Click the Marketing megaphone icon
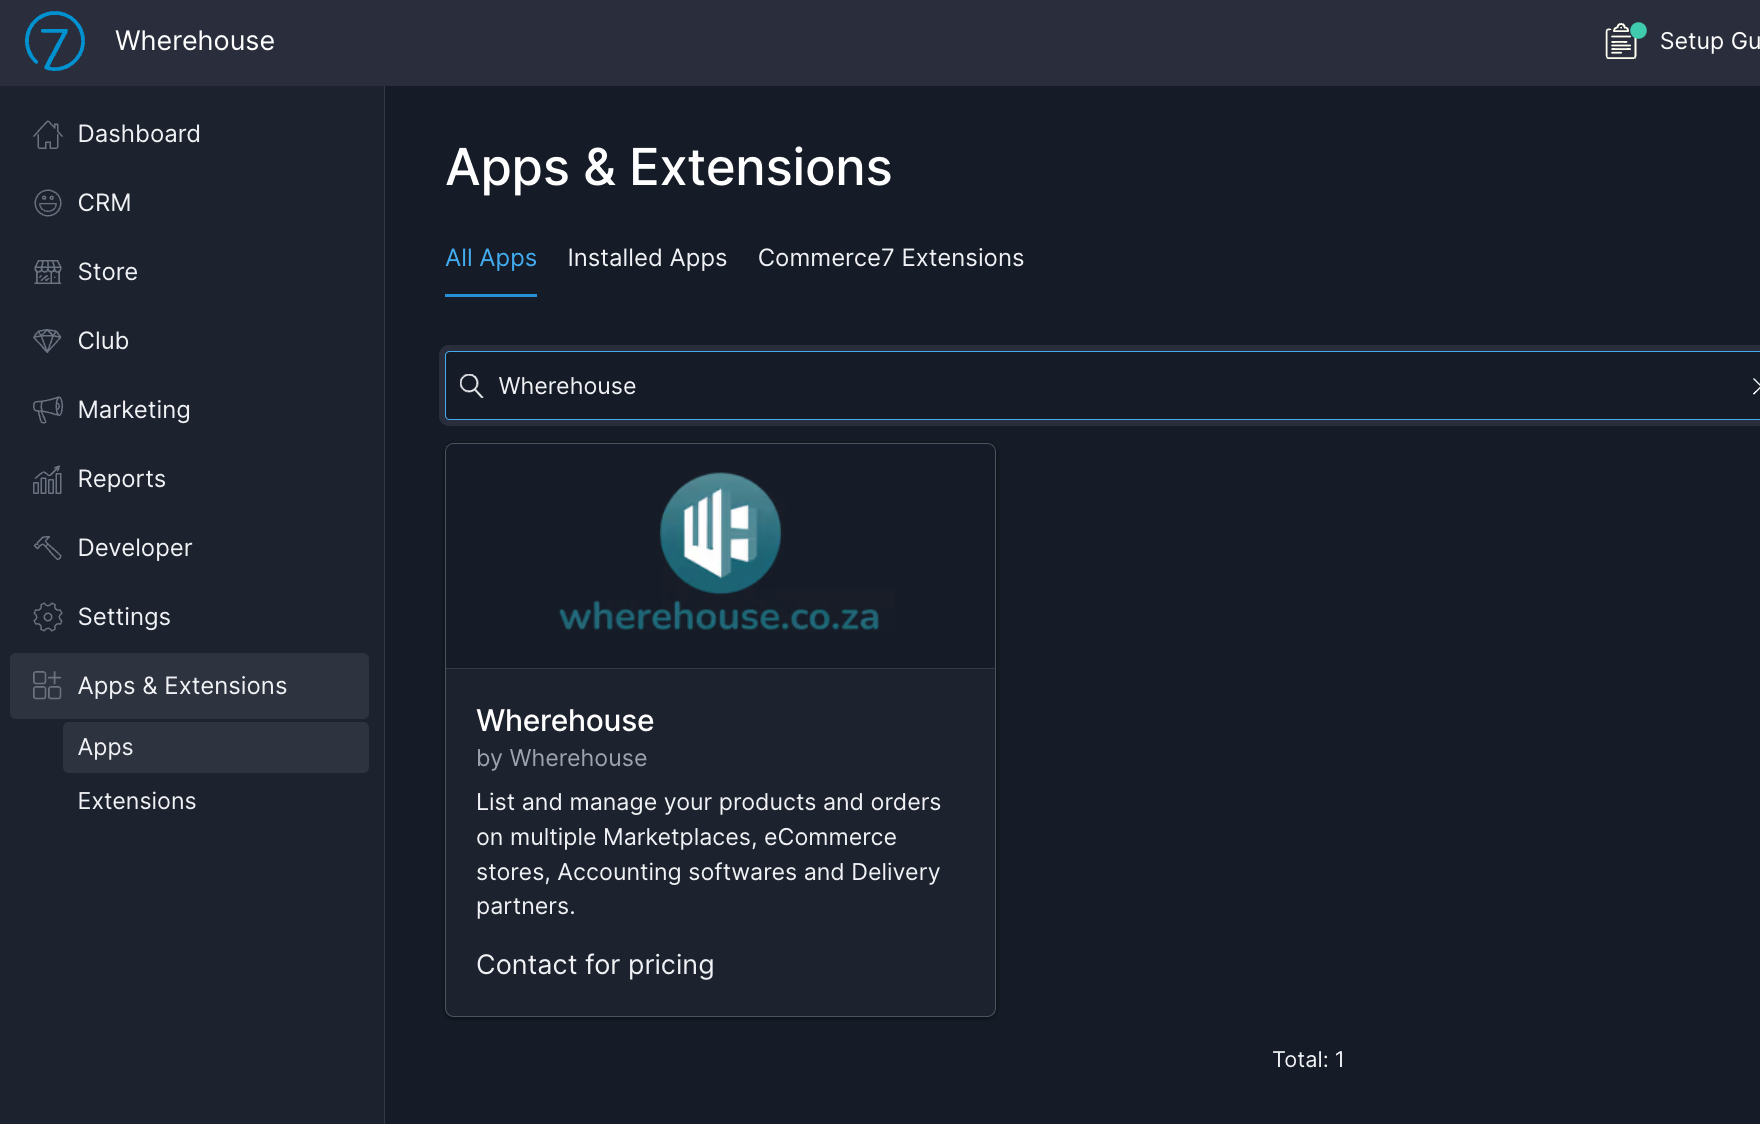This screenshot has width=1760, height=1124. click(x=47, y=410)
